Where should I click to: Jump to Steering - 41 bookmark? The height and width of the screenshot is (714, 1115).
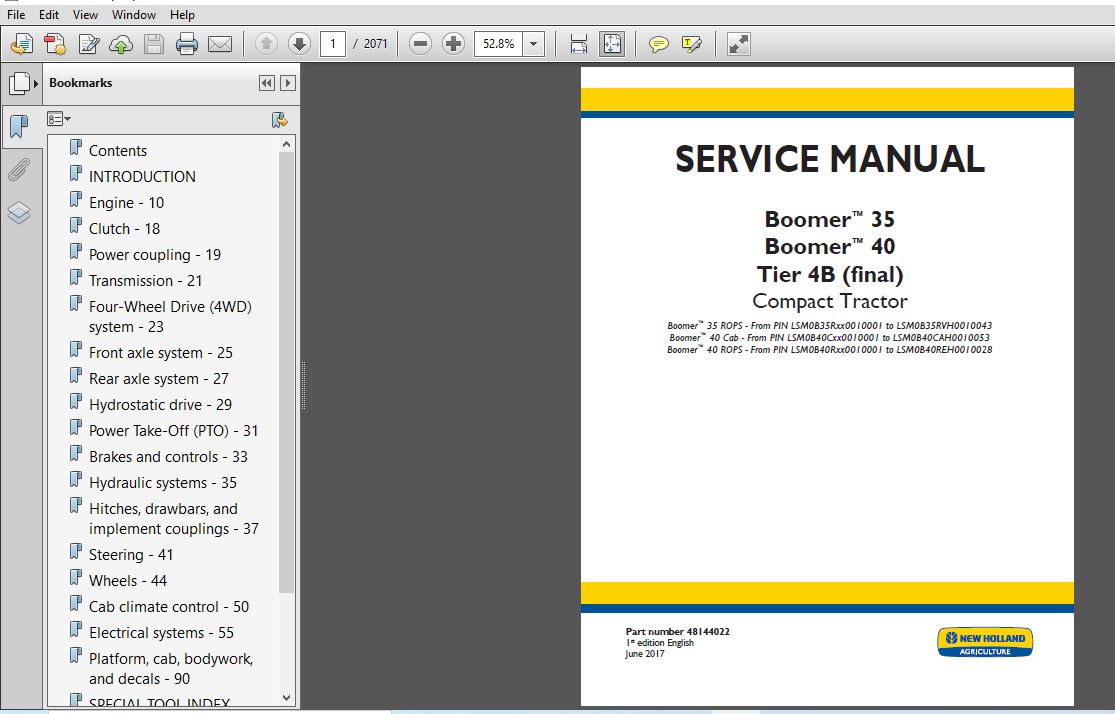131,555
